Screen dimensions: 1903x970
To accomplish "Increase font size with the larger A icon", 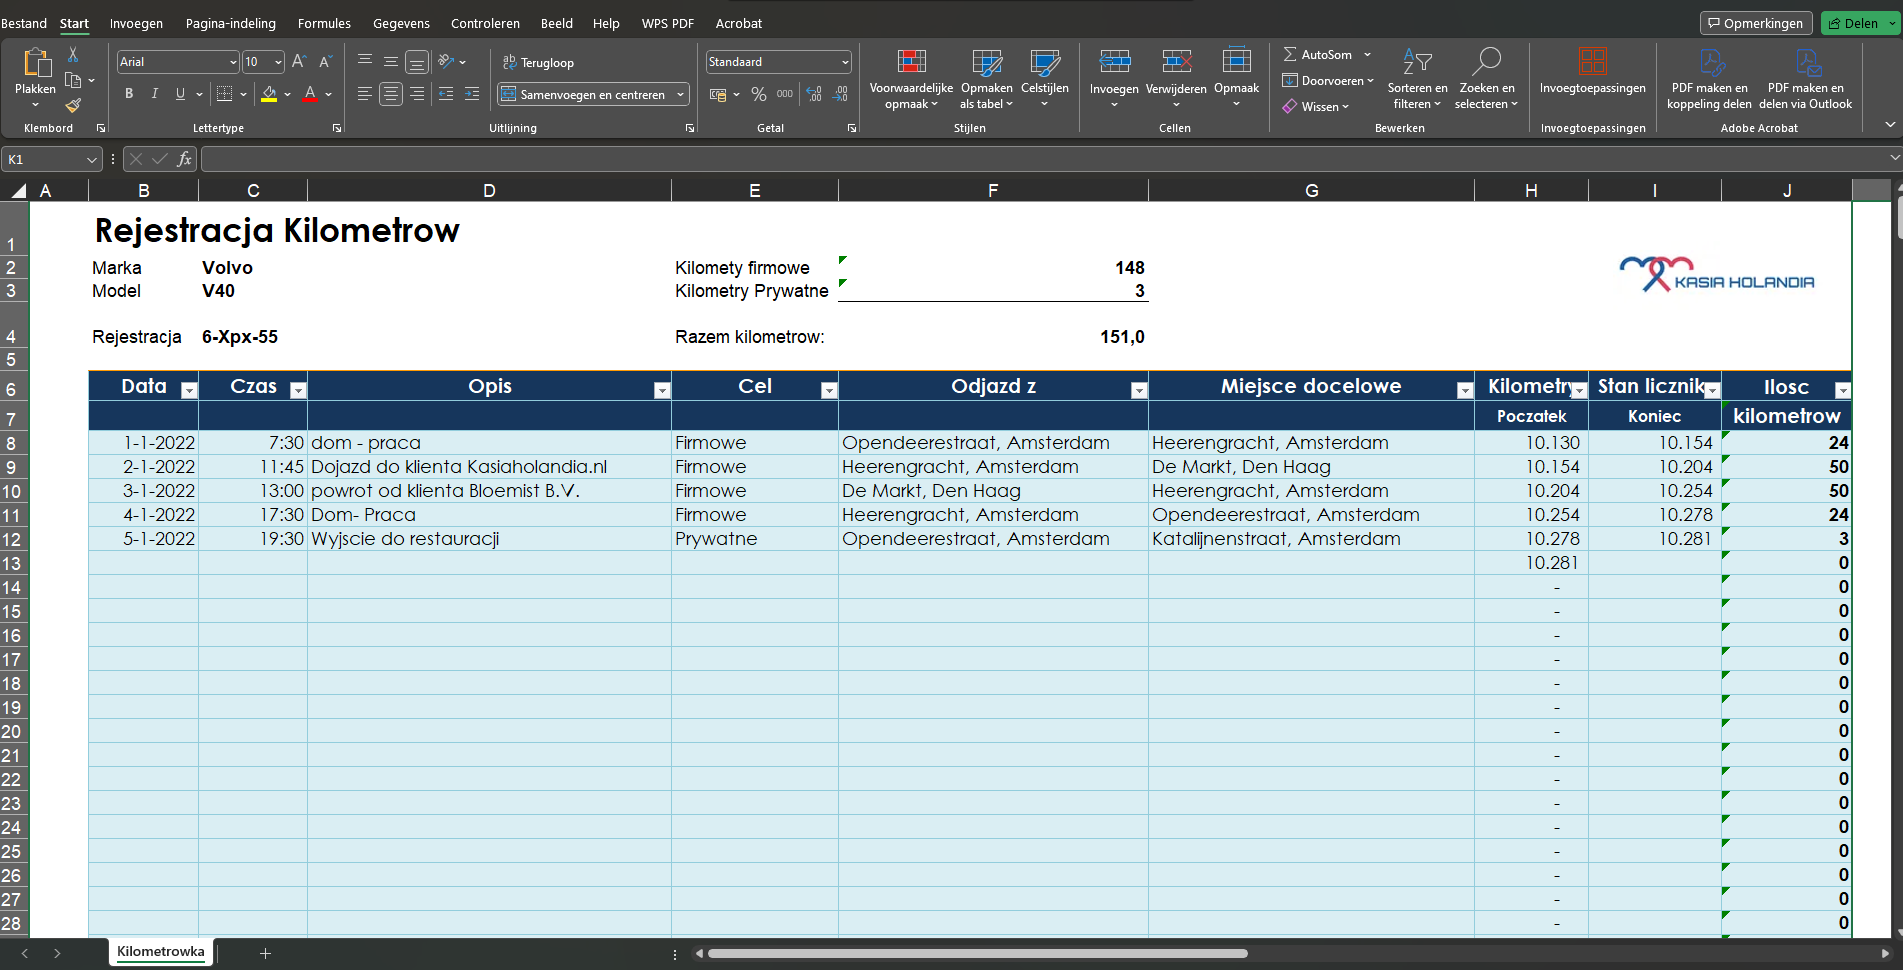I will (298, 62).
